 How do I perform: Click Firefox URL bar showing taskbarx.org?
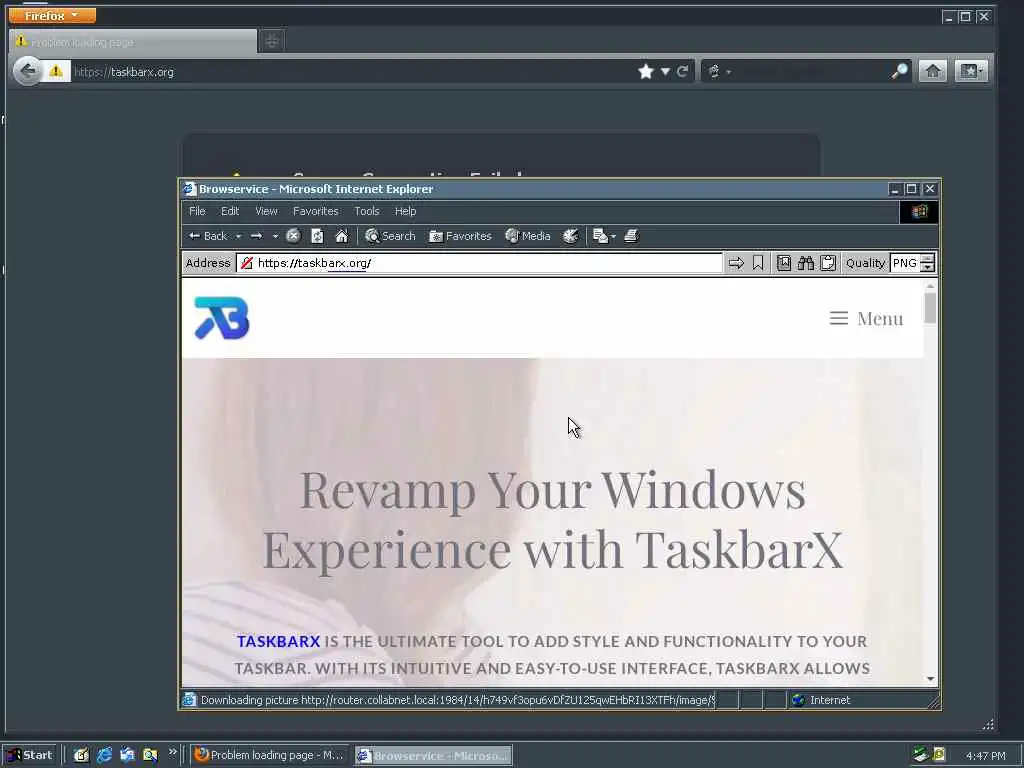coord(353,72)
